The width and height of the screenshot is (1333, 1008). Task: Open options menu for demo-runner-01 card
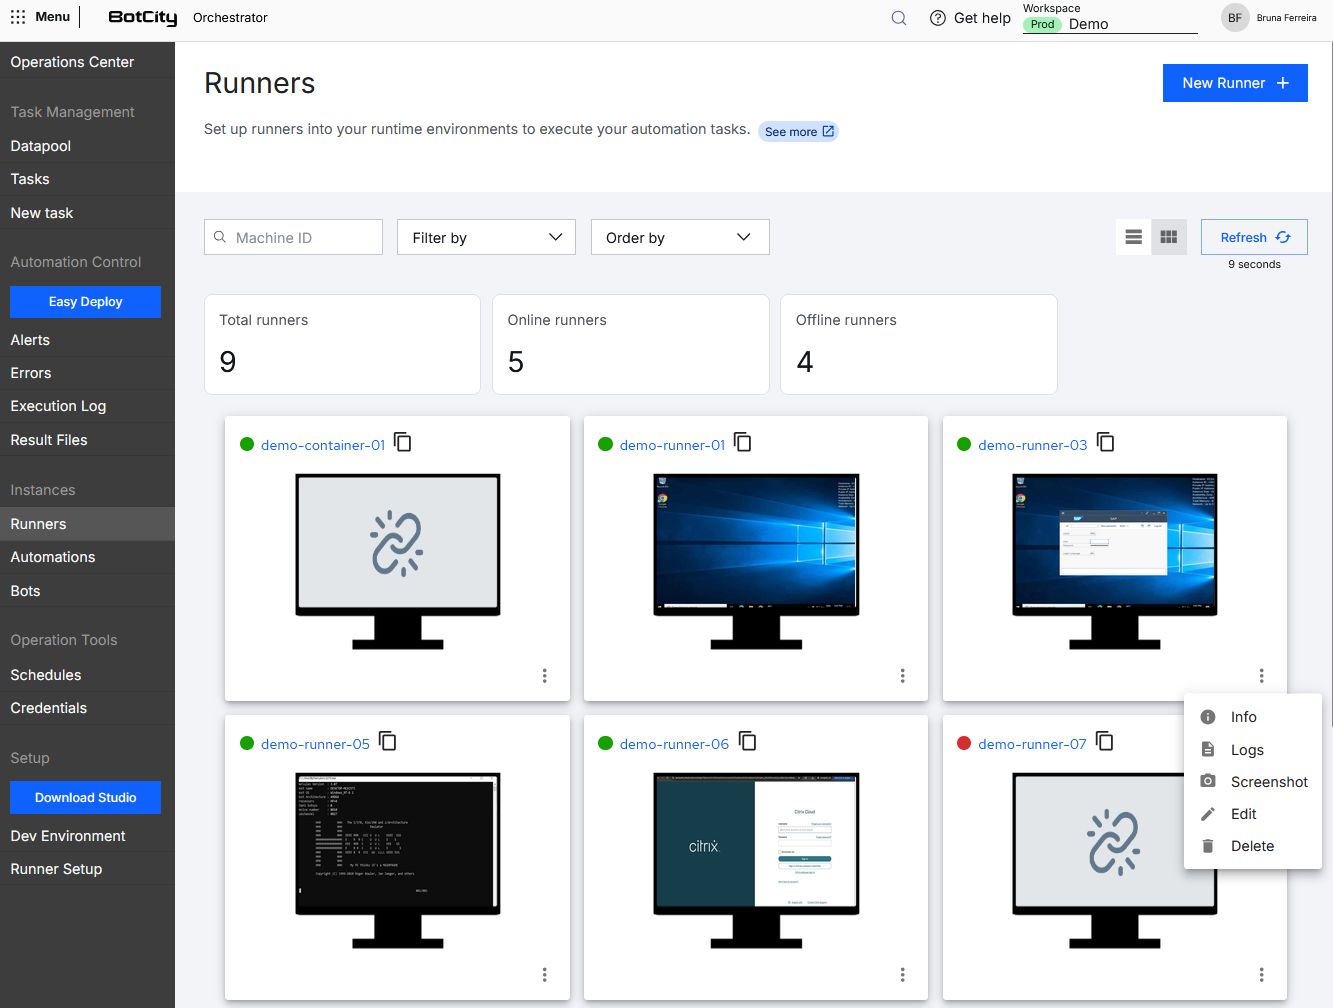click(x=903, y=676)
